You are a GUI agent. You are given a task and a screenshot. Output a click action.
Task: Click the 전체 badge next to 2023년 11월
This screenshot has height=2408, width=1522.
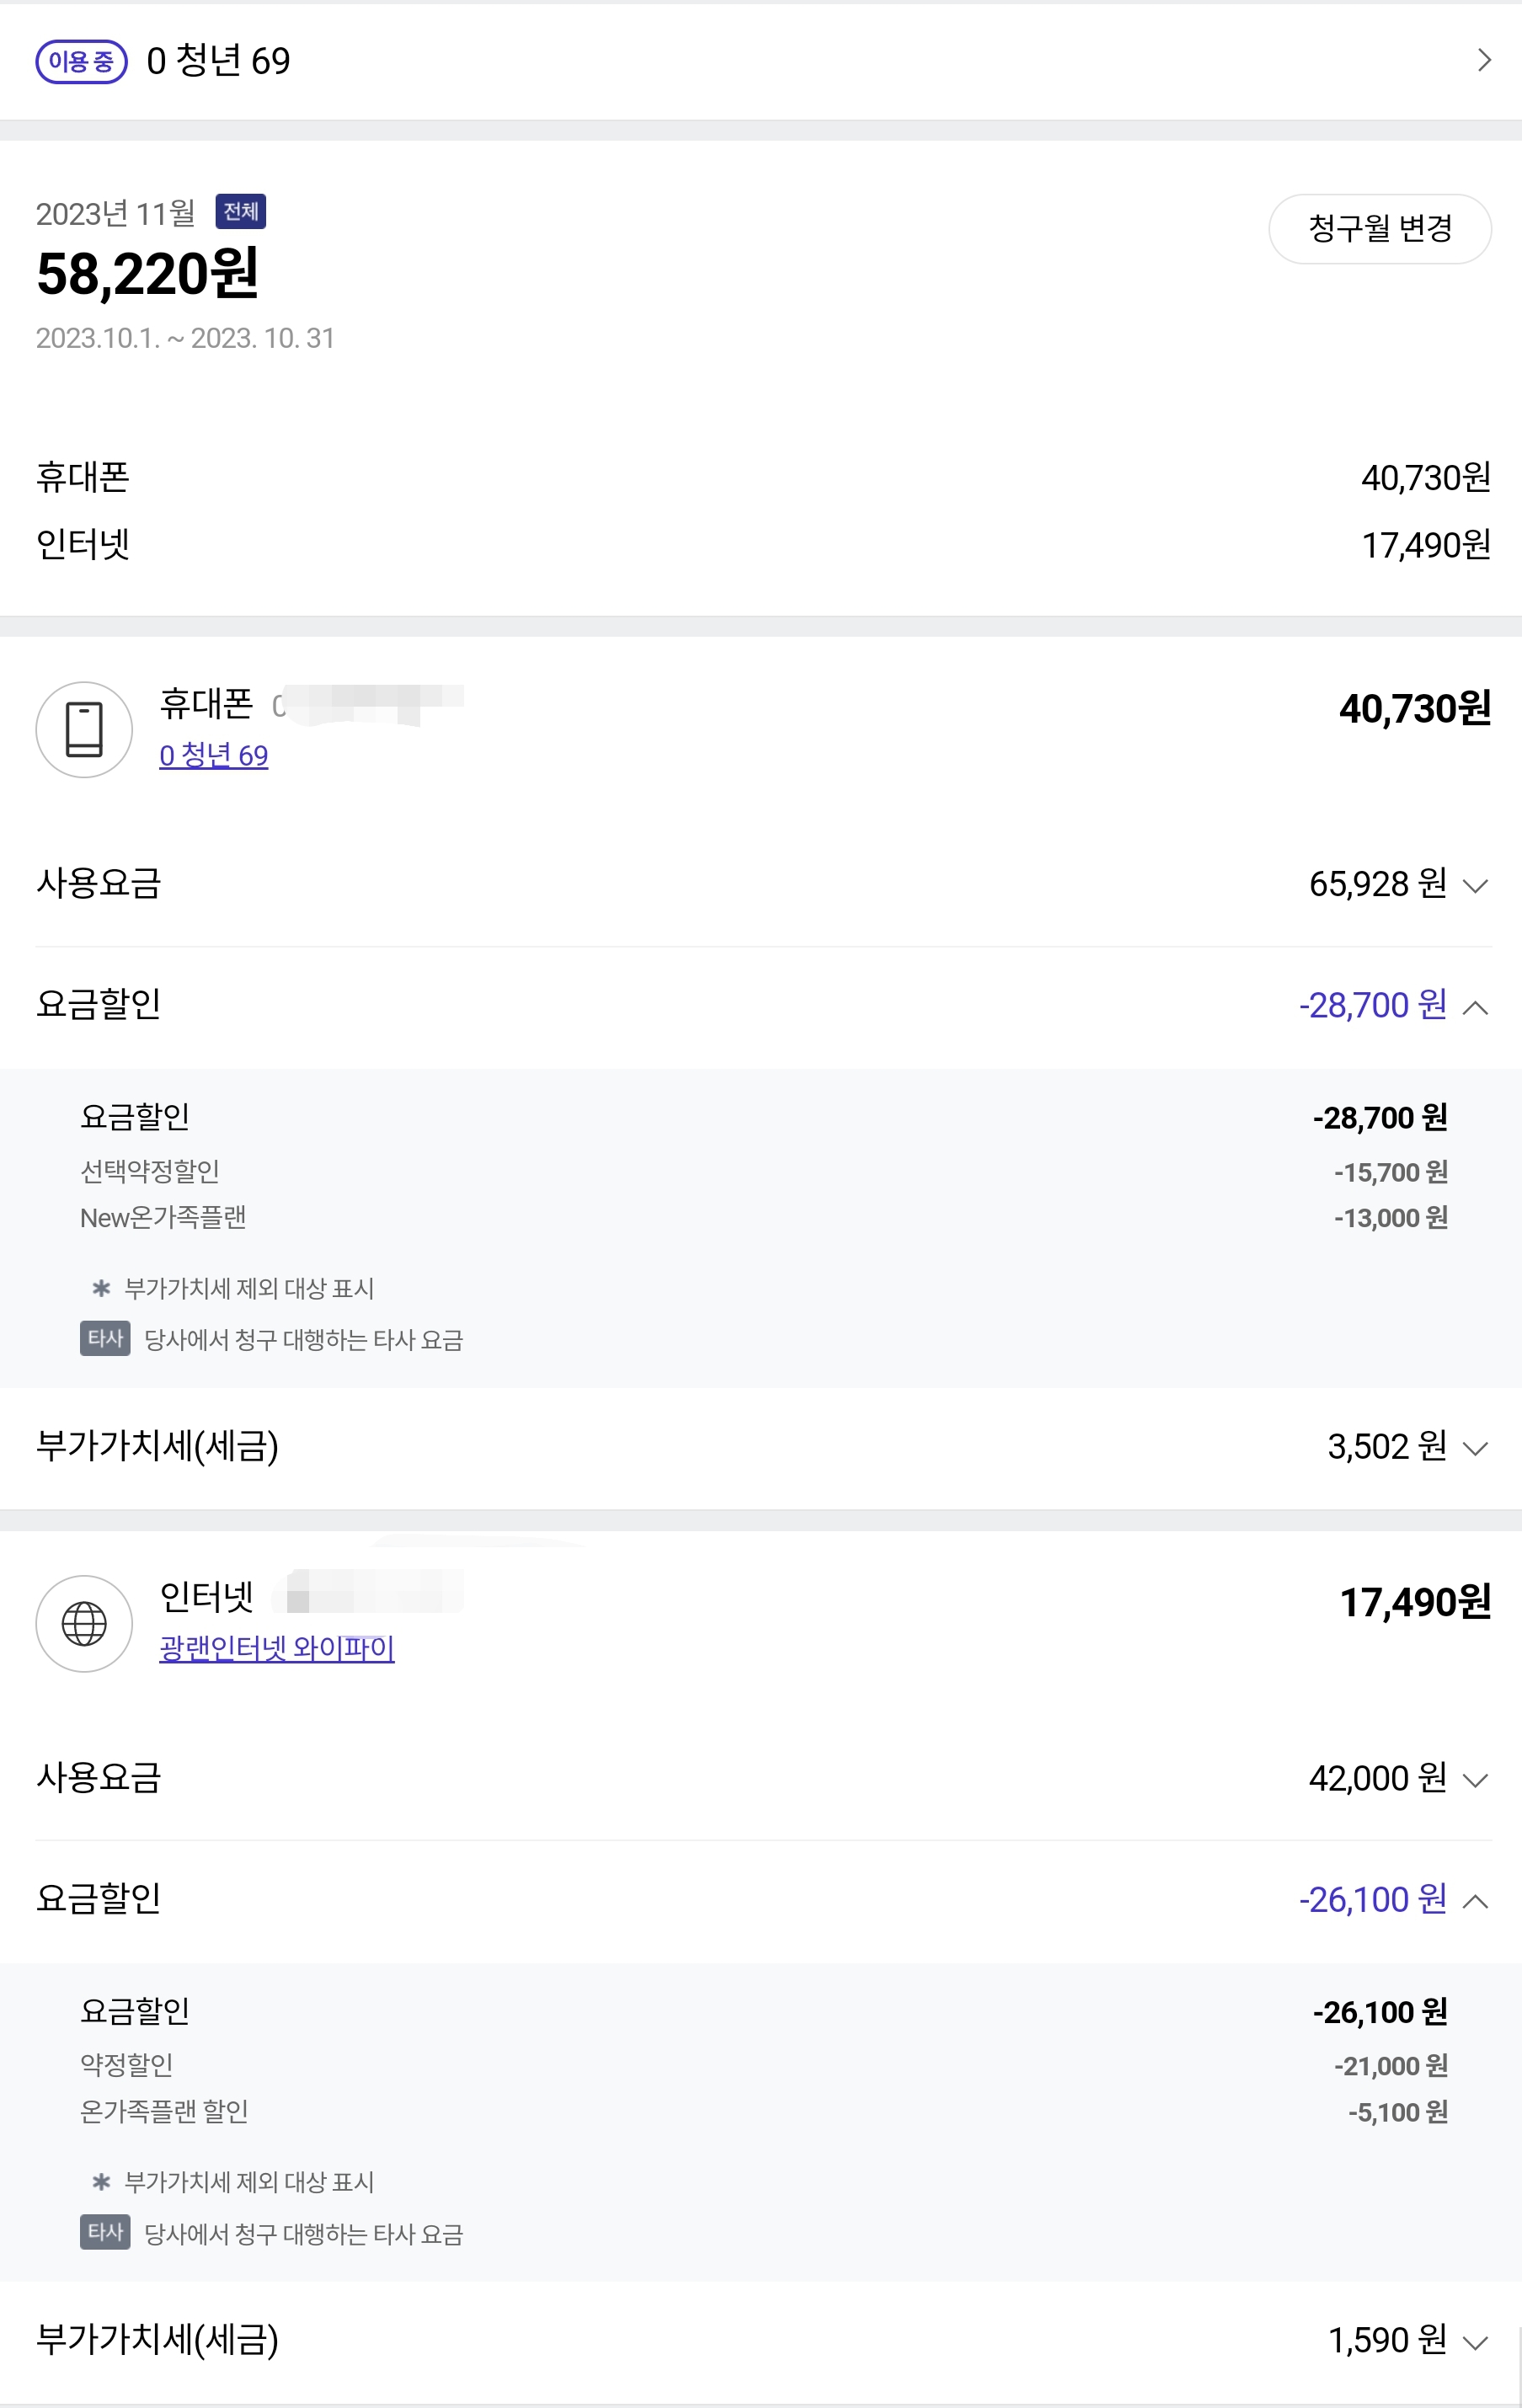click(x=240, y=212)
